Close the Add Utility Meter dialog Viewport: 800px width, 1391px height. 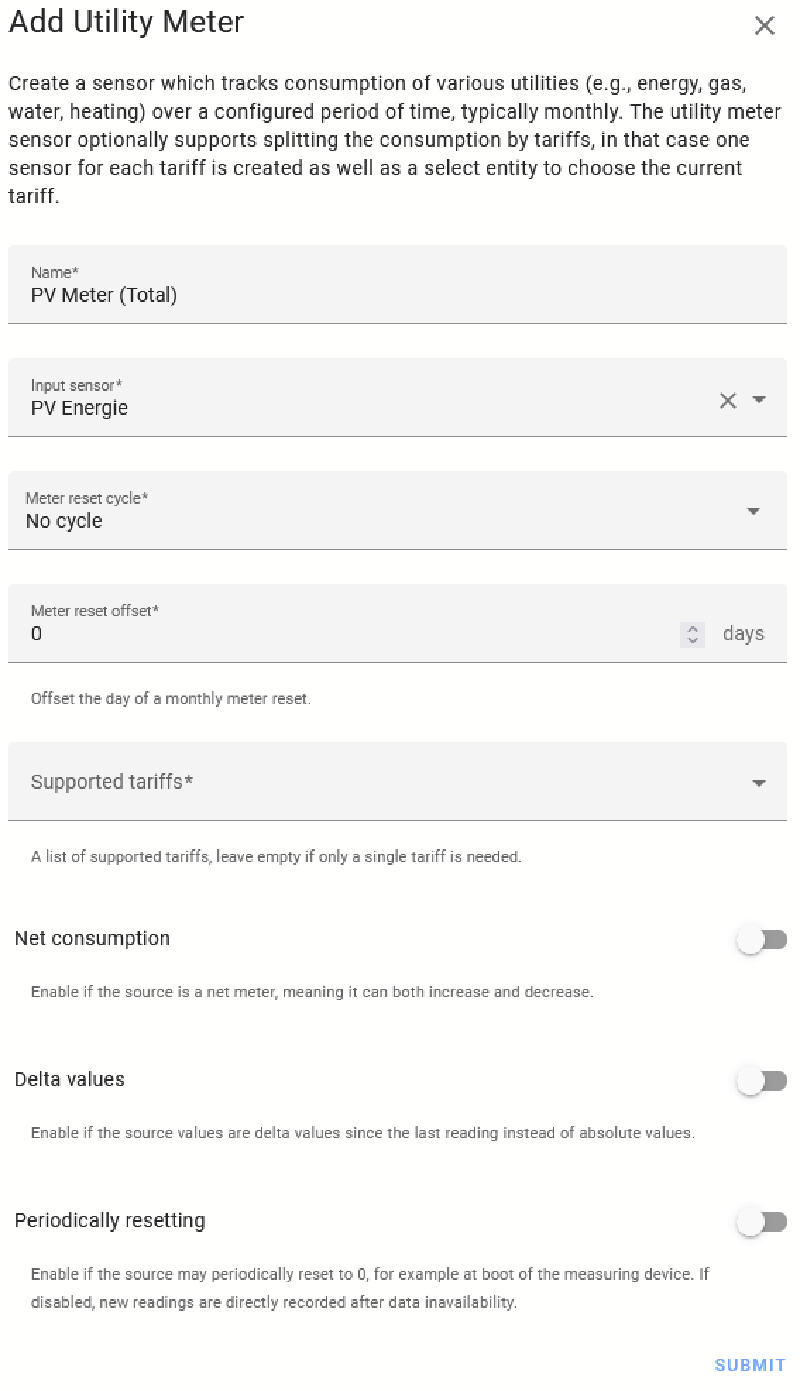tap(764, 26)
